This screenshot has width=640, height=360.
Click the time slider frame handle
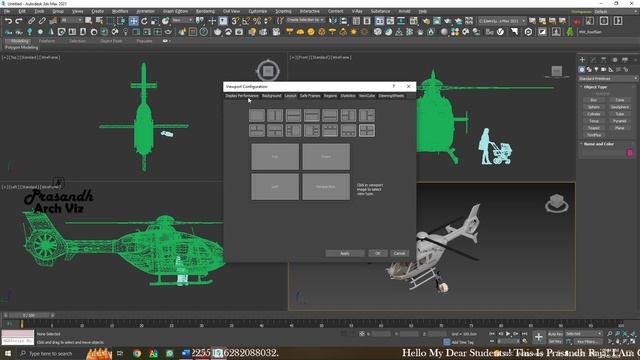29,316
